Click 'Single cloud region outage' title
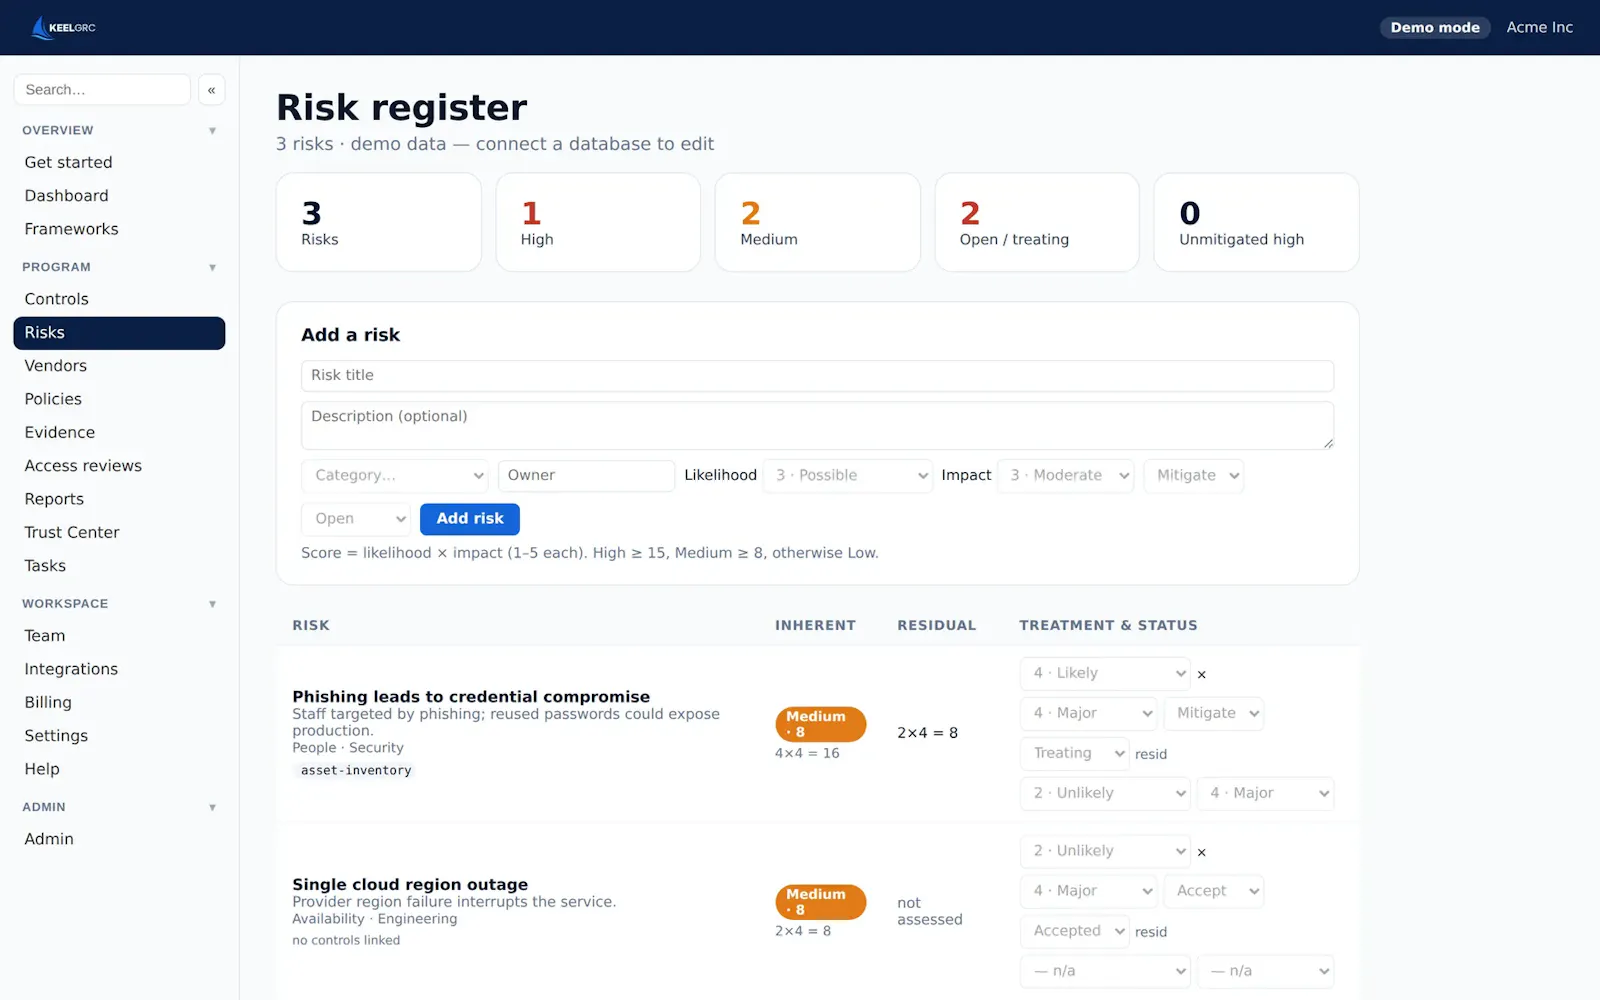Image resolution: width=1600 pixels, height=1000 pixels. coord(410,885)
